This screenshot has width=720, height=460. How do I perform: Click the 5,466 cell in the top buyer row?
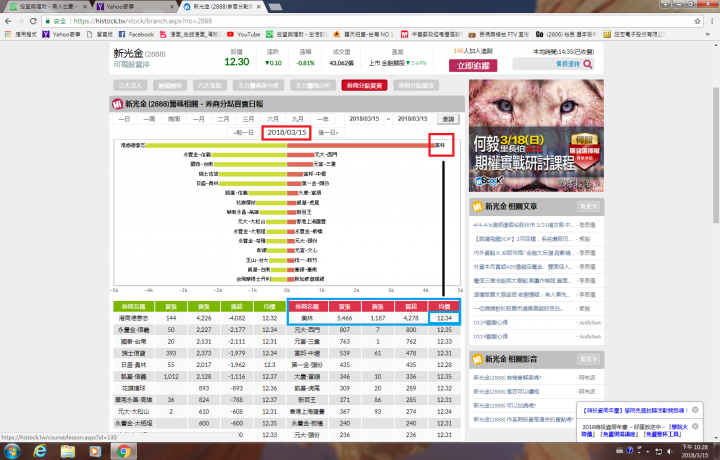click(x=344, y=318)
